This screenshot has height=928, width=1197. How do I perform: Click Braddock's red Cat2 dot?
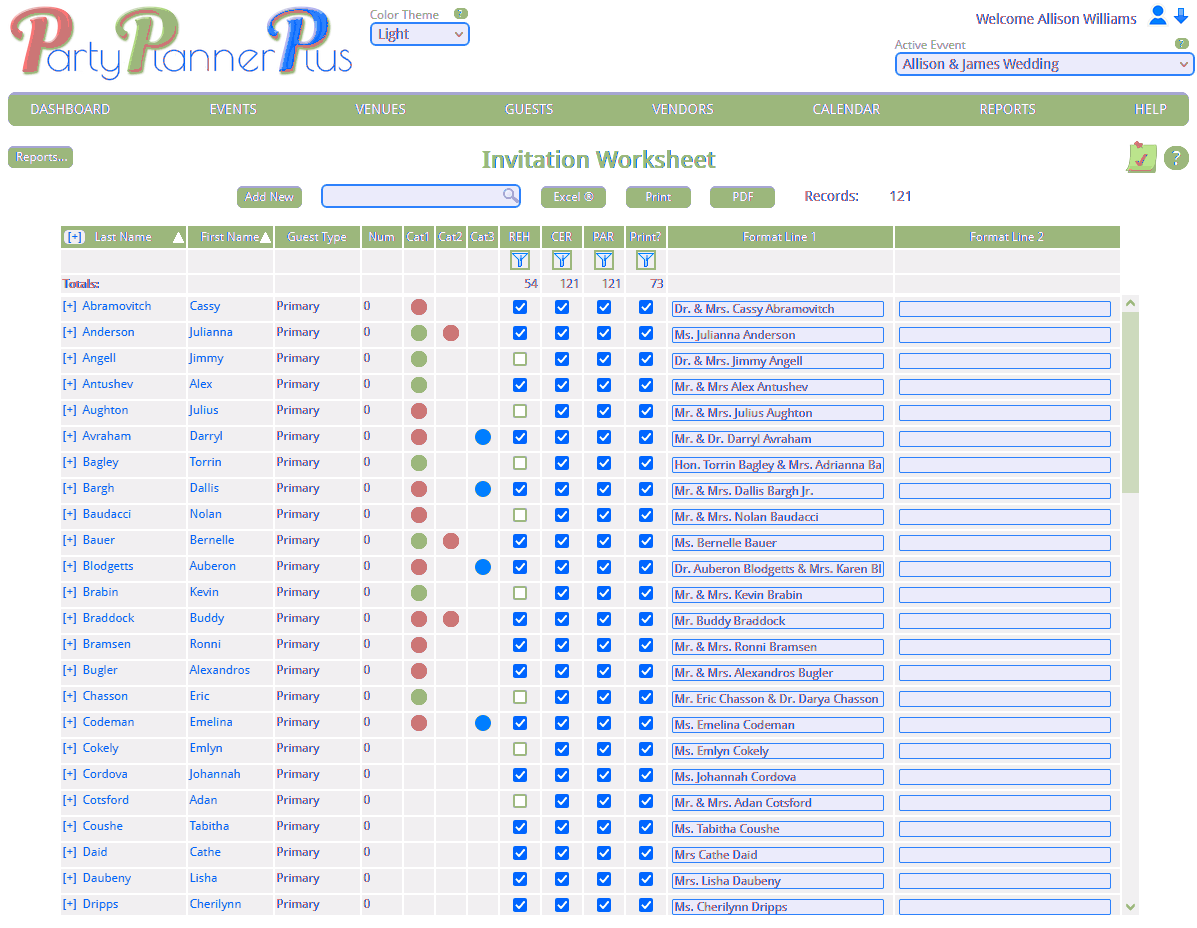click(450, 619)
